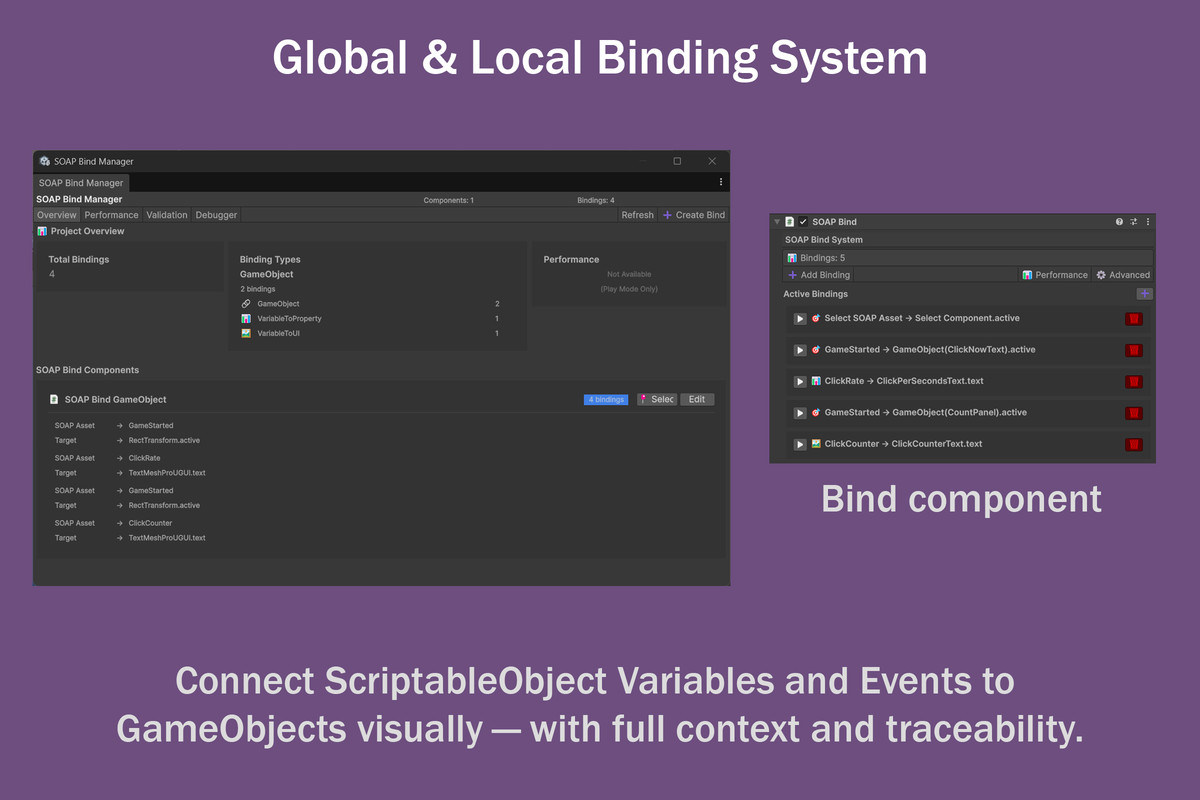Image resolution: width=1200 pixels, height=800 pixels.
Task: Delete the GameStarted CountPanel binding
Action: pos(1134,413)
